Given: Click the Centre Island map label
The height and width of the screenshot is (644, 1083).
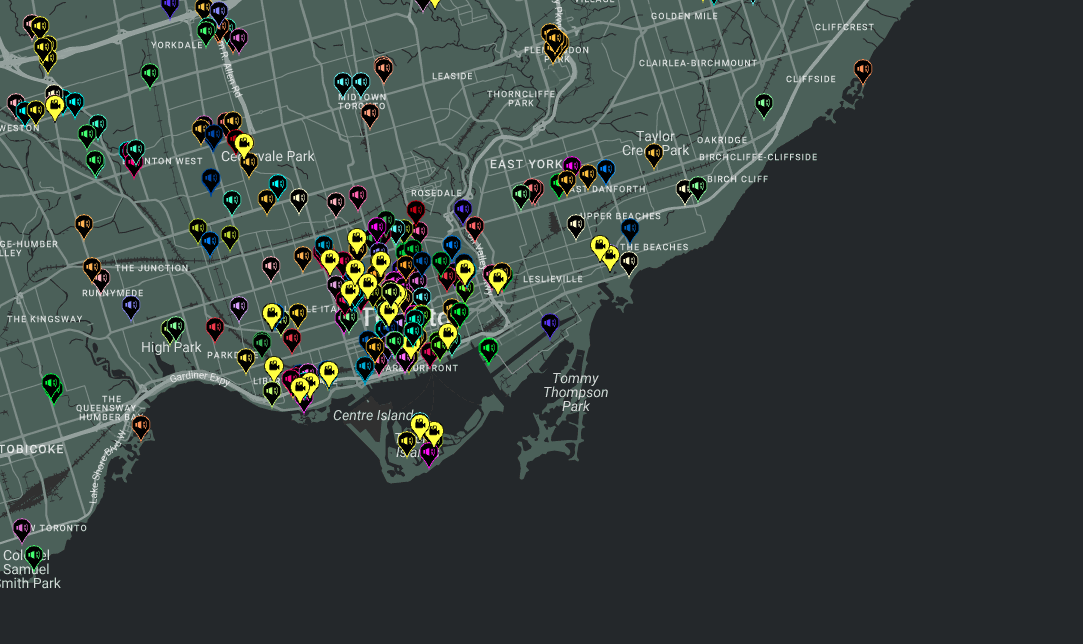Looking at the screenshot, I should [x=373, y=415].
